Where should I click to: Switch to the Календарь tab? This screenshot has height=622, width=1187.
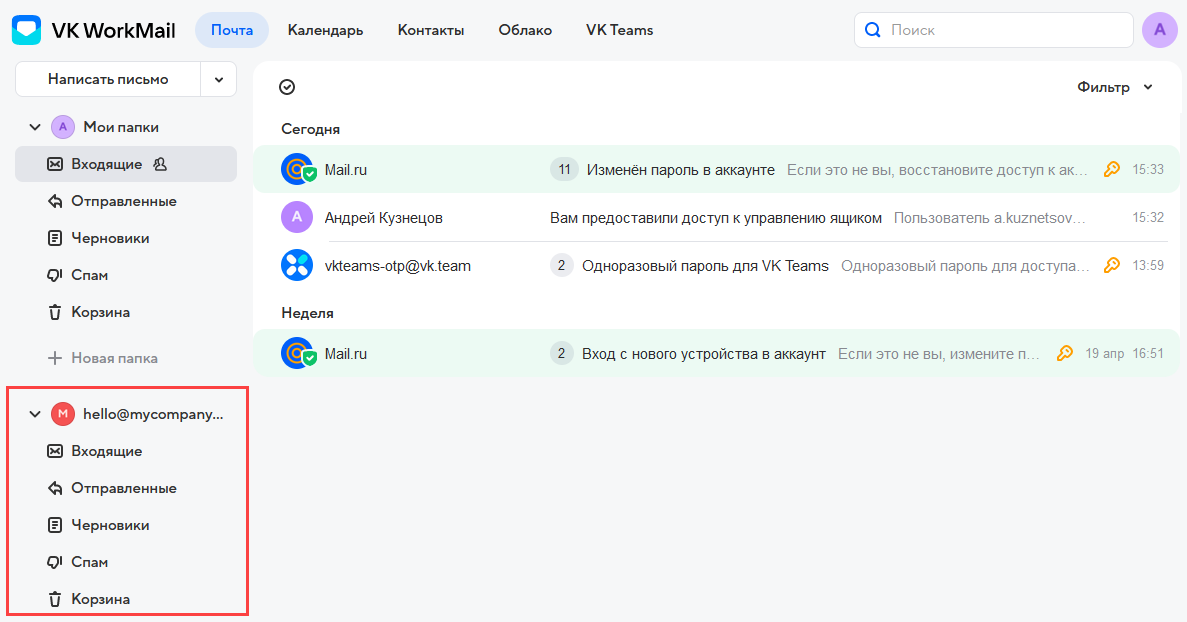click(x=325, y=30)
